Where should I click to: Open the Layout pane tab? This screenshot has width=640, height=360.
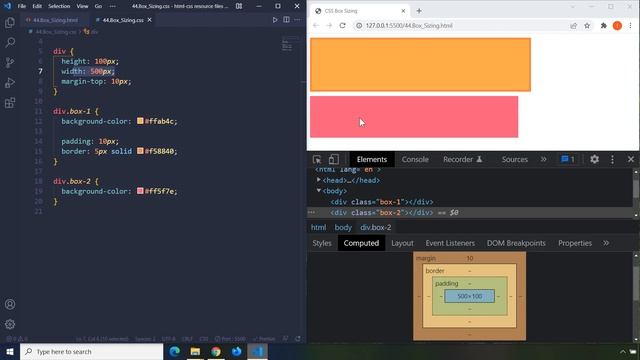point(402,243)
